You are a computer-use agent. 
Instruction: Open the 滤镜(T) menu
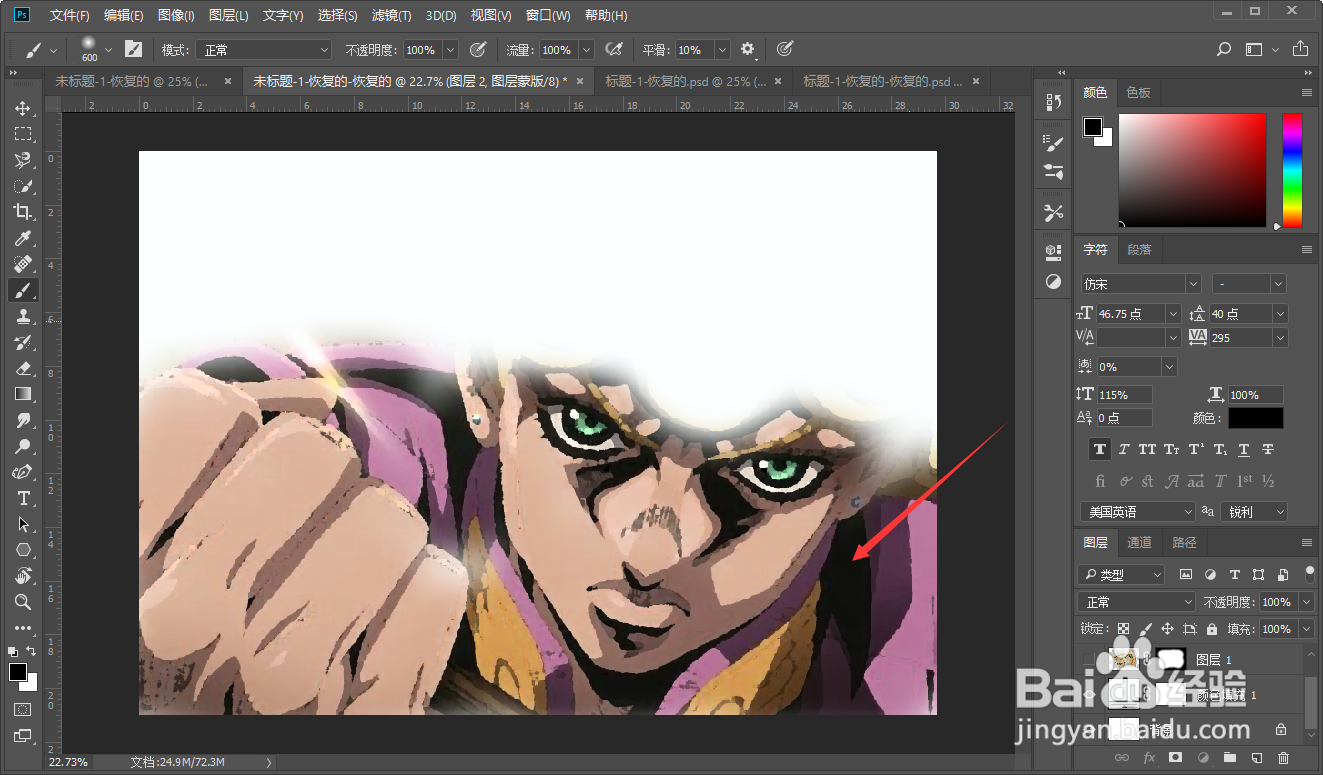[x=391, y=16]
